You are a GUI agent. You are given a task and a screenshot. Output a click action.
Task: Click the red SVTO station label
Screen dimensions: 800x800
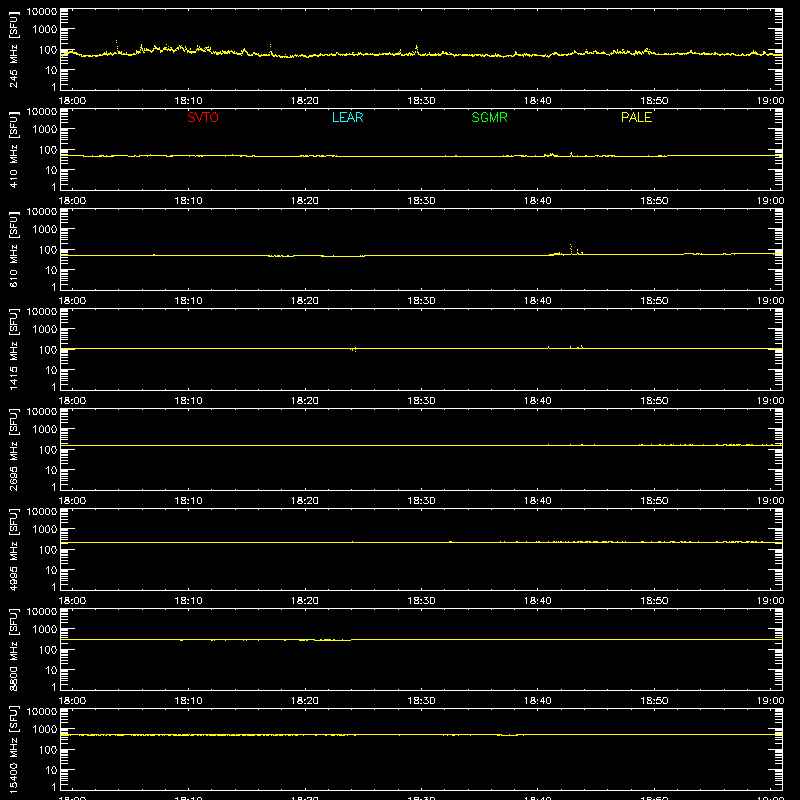click(x=203, y=117)
